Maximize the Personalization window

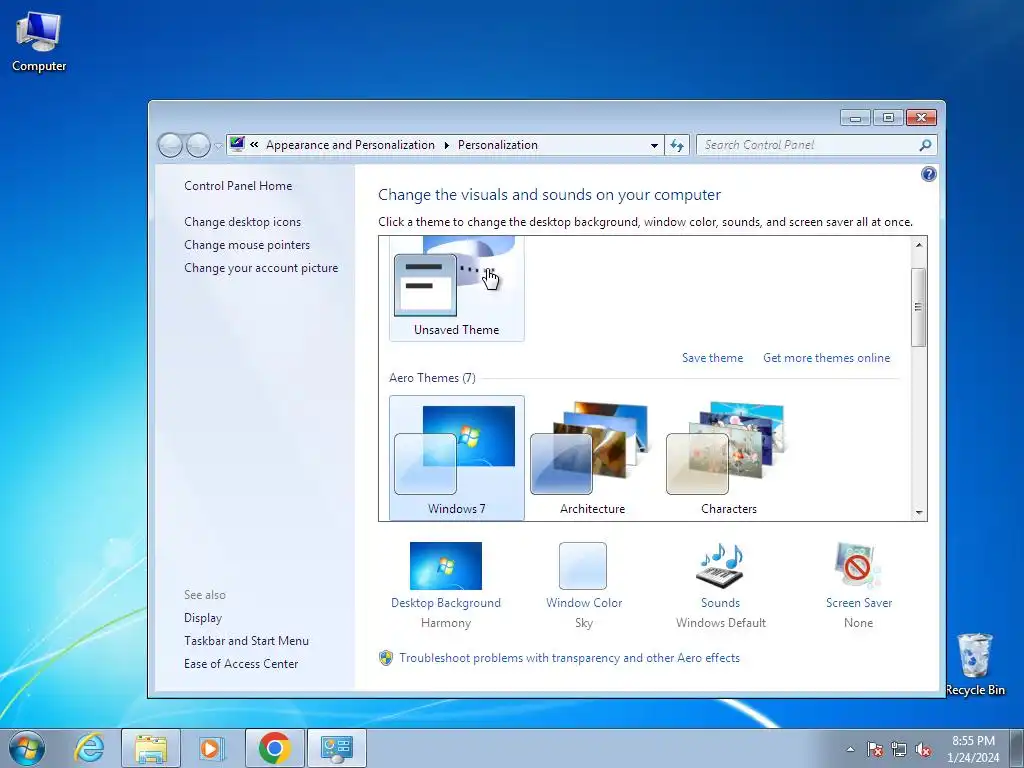[888, 118]
